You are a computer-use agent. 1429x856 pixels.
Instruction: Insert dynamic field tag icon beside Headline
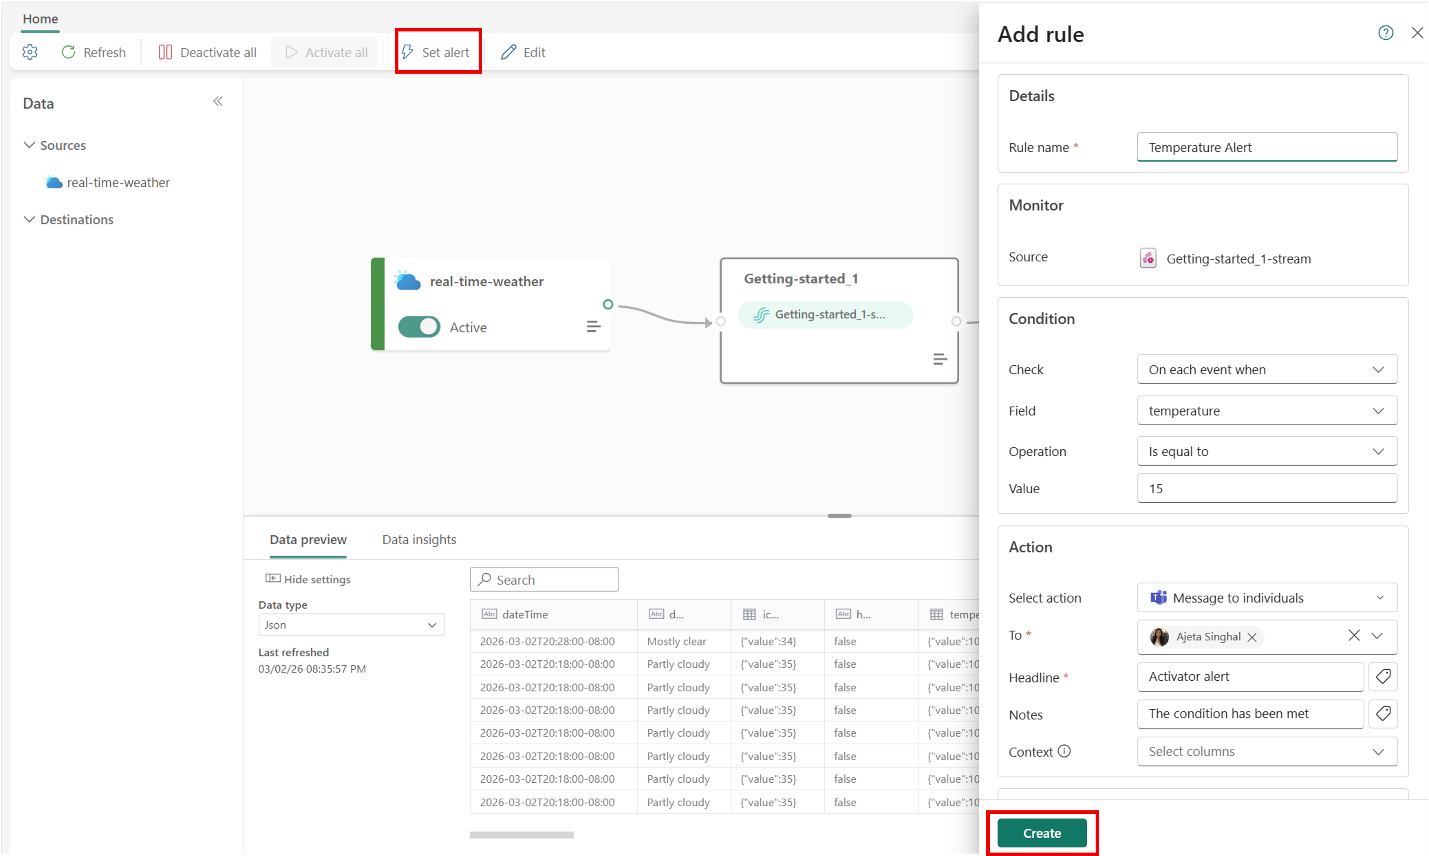[1383, 676]
